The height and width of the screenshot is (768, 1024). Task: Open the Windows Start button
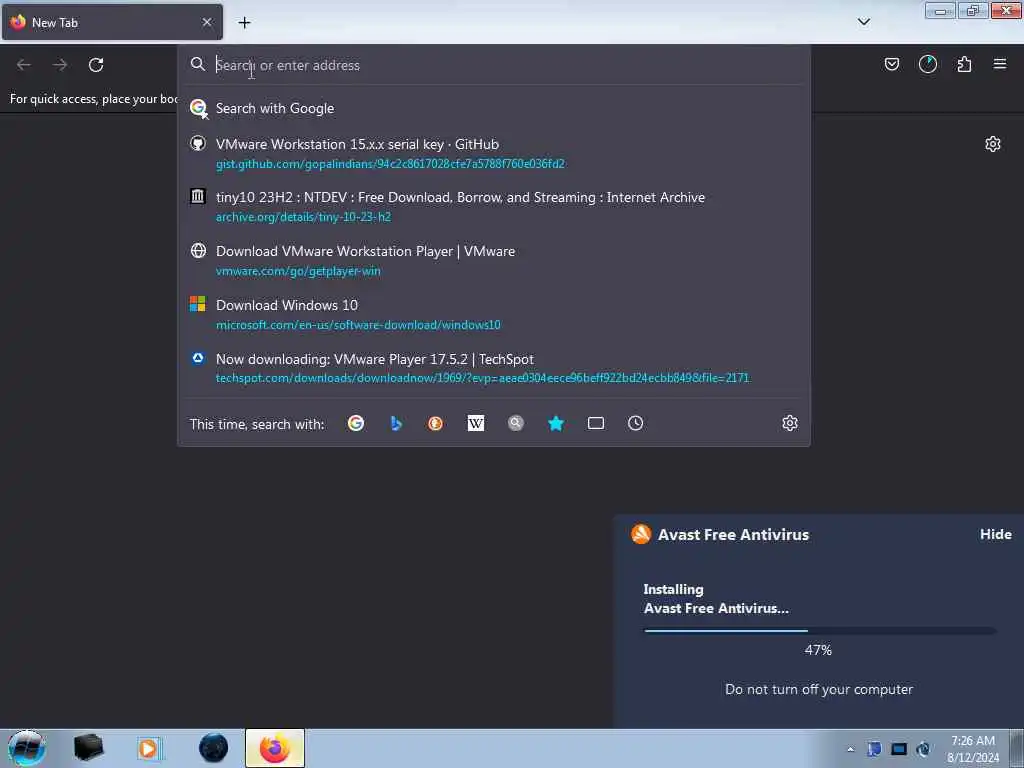click(27, 748)
